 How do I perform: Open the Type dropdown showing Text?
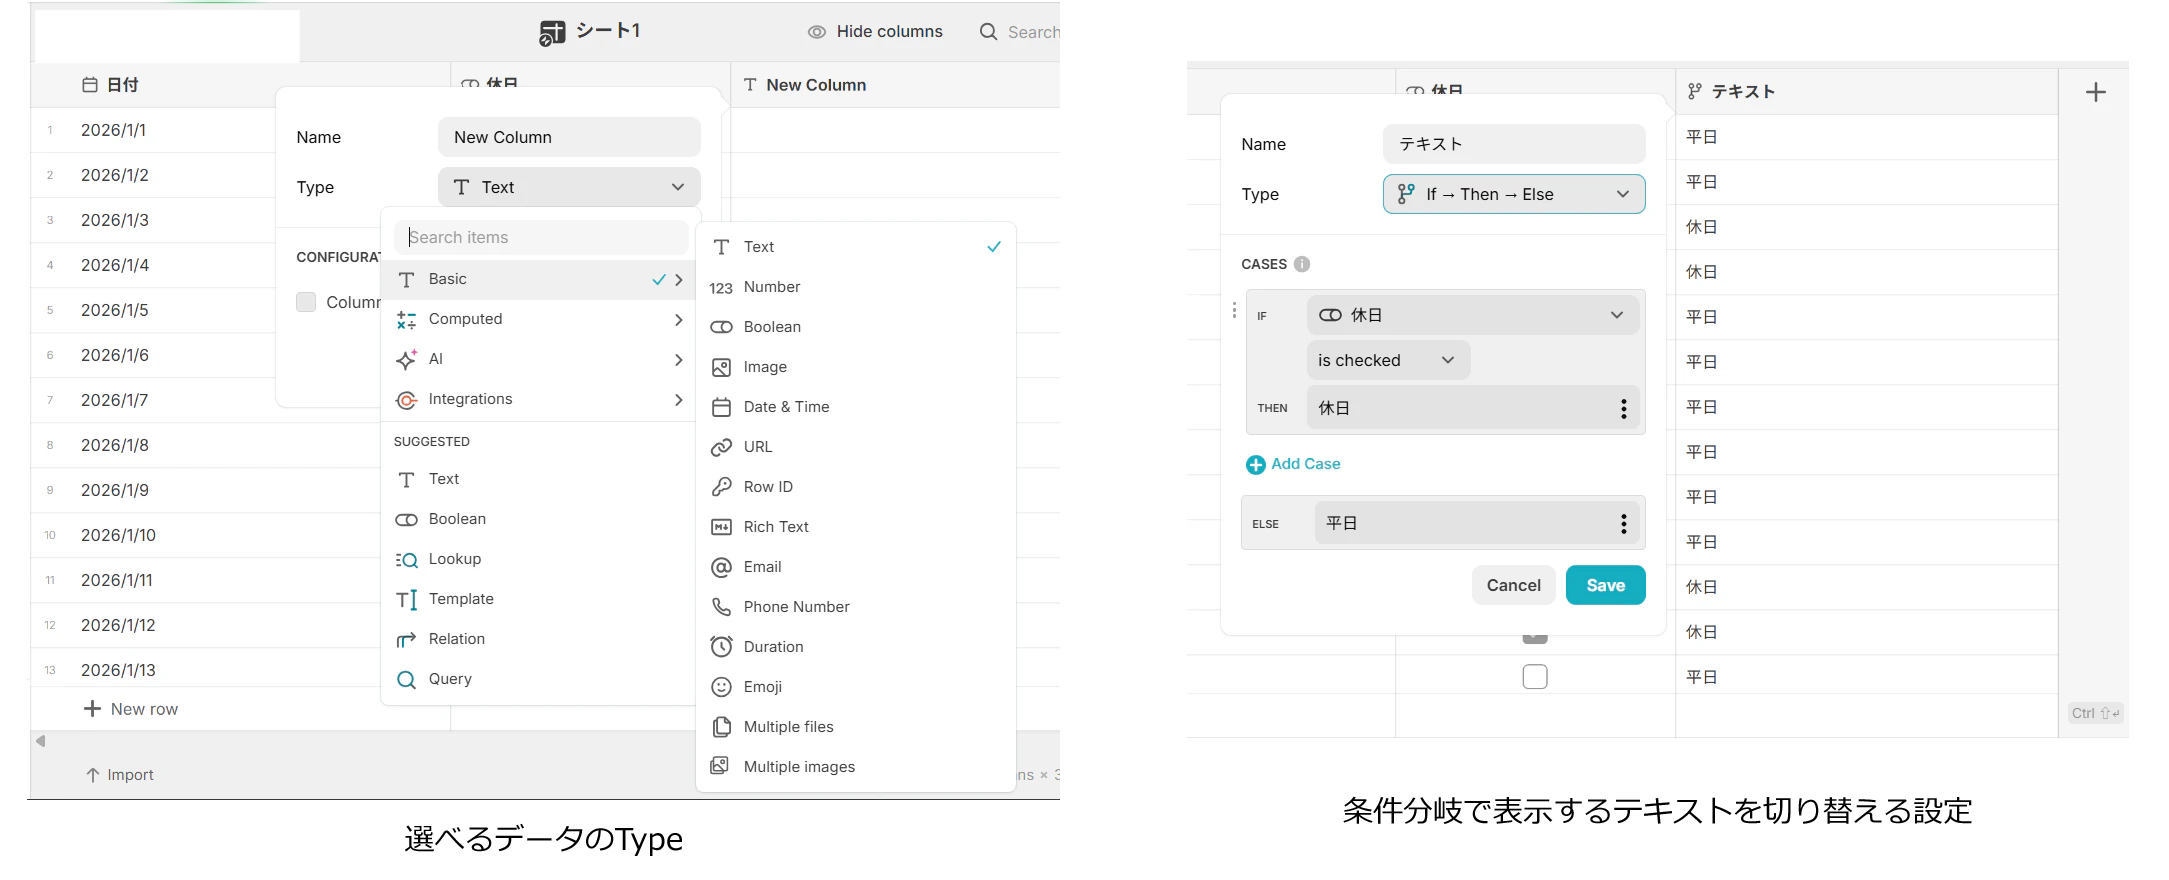pos(569,187)
